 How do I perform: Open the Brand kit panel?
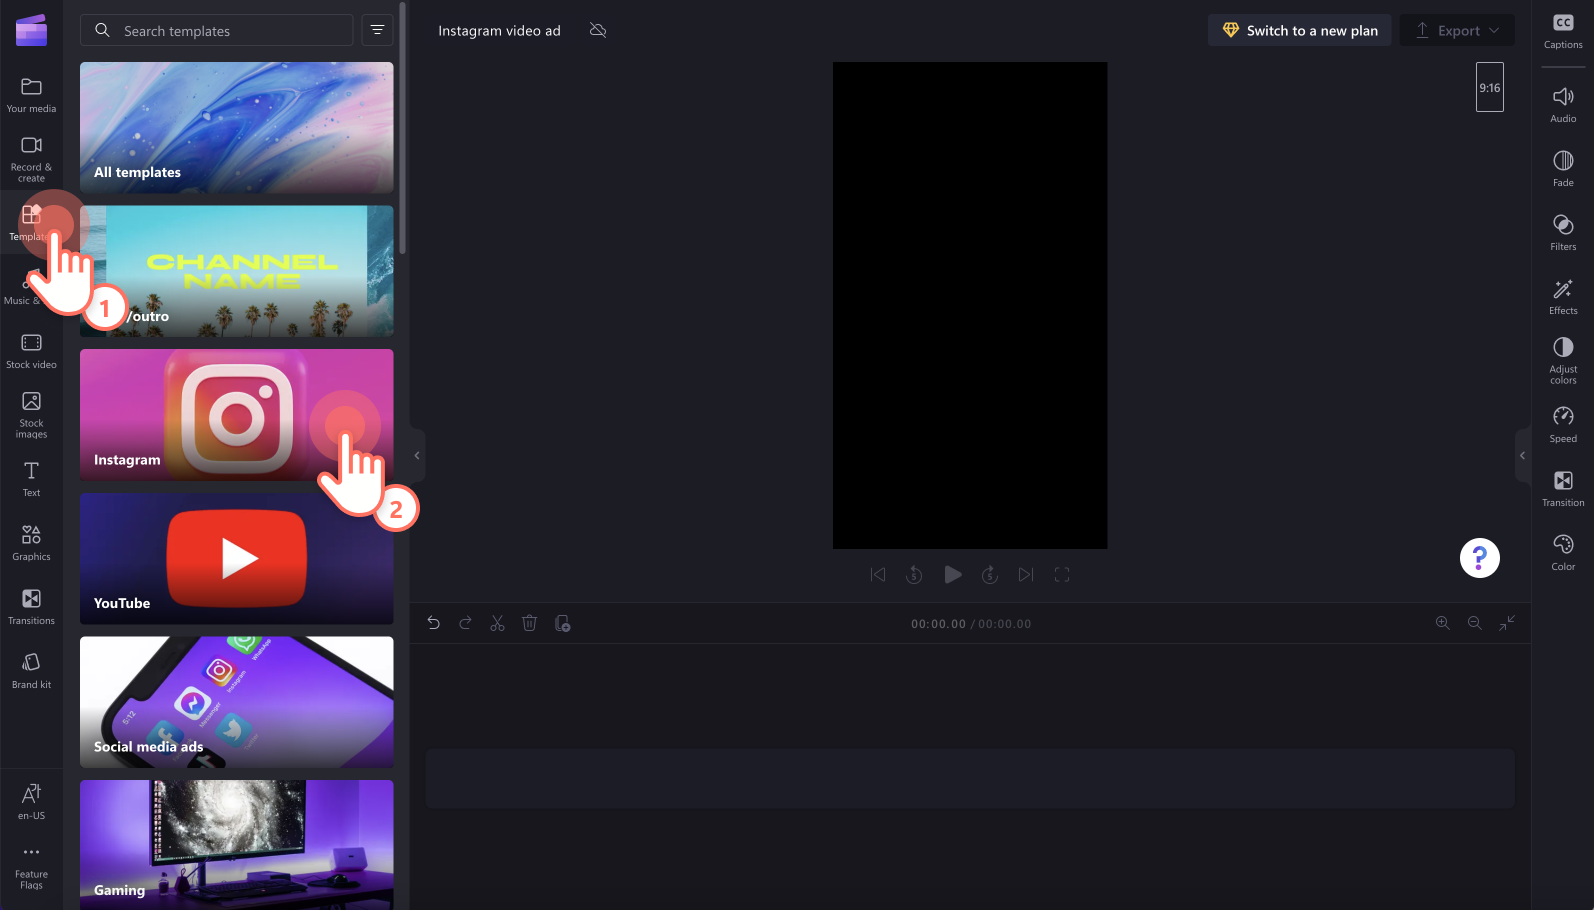point(31,671)
